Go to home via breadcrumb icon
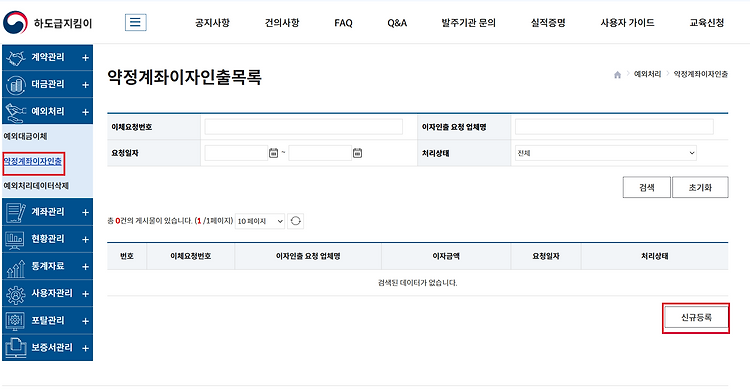The height and width of the screenshot is (390, 750). pyautogui.click(x=618, y=75)
